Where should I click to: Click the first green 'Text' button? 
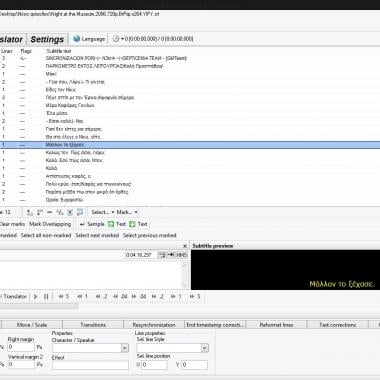(117, 224)
